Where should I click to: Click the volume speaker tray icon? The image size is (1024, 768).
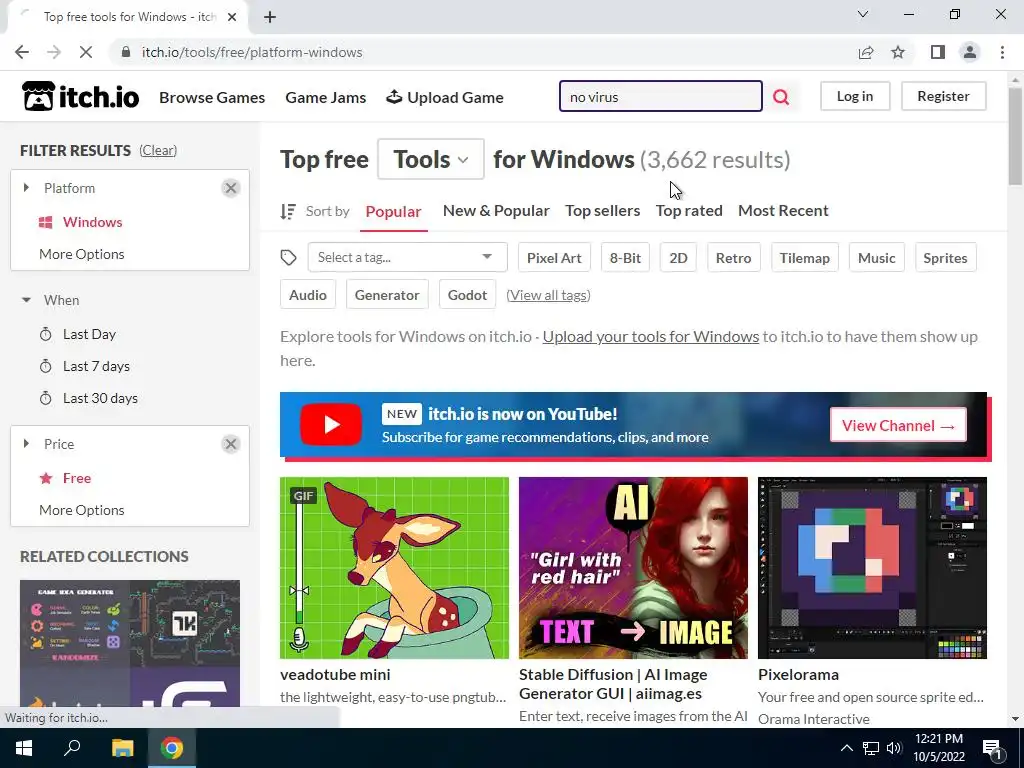894,748
